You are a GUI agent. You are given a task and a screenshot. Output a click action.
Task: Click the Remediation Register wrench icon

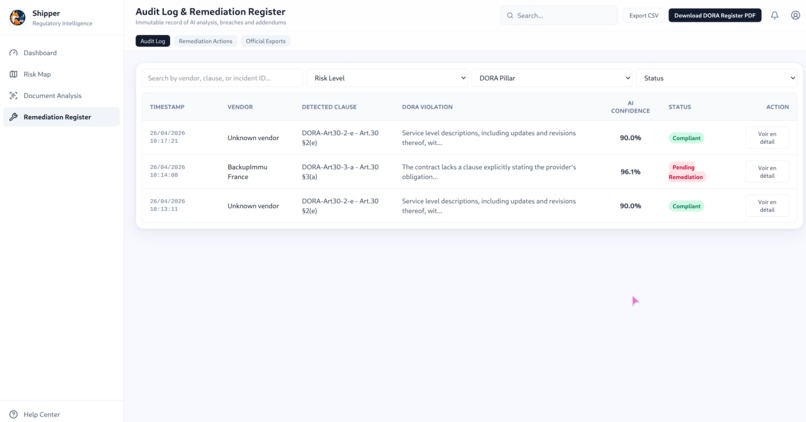point(13,117)
